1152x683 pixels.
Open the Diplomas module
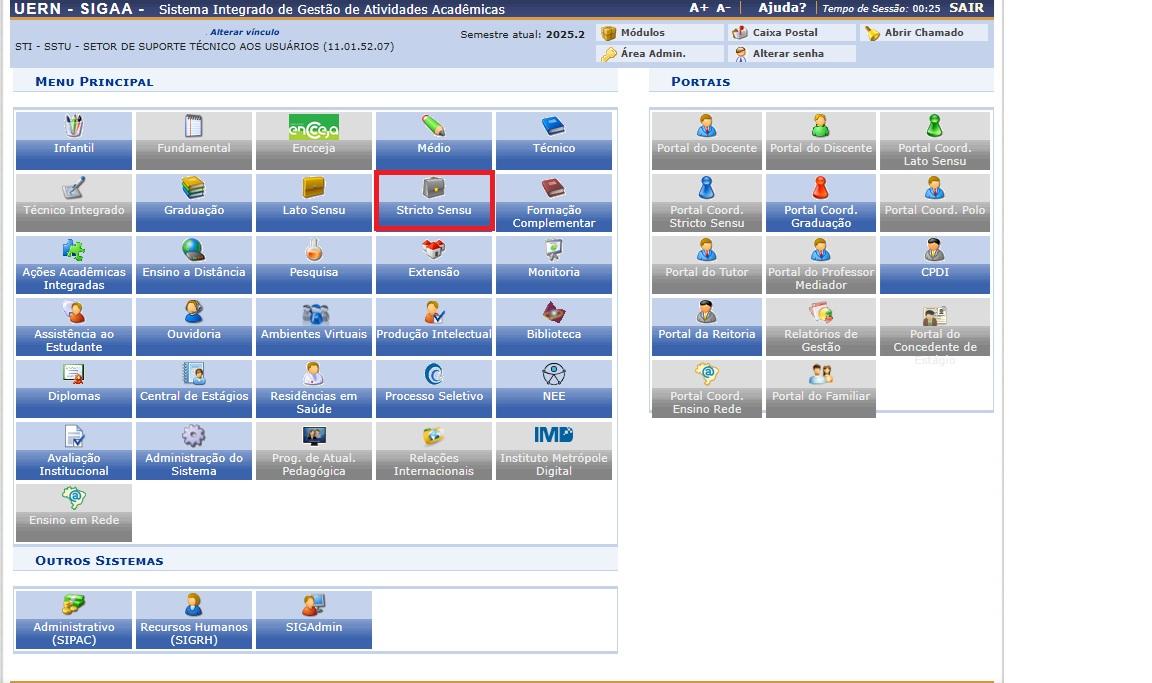[x=74, y=387]
